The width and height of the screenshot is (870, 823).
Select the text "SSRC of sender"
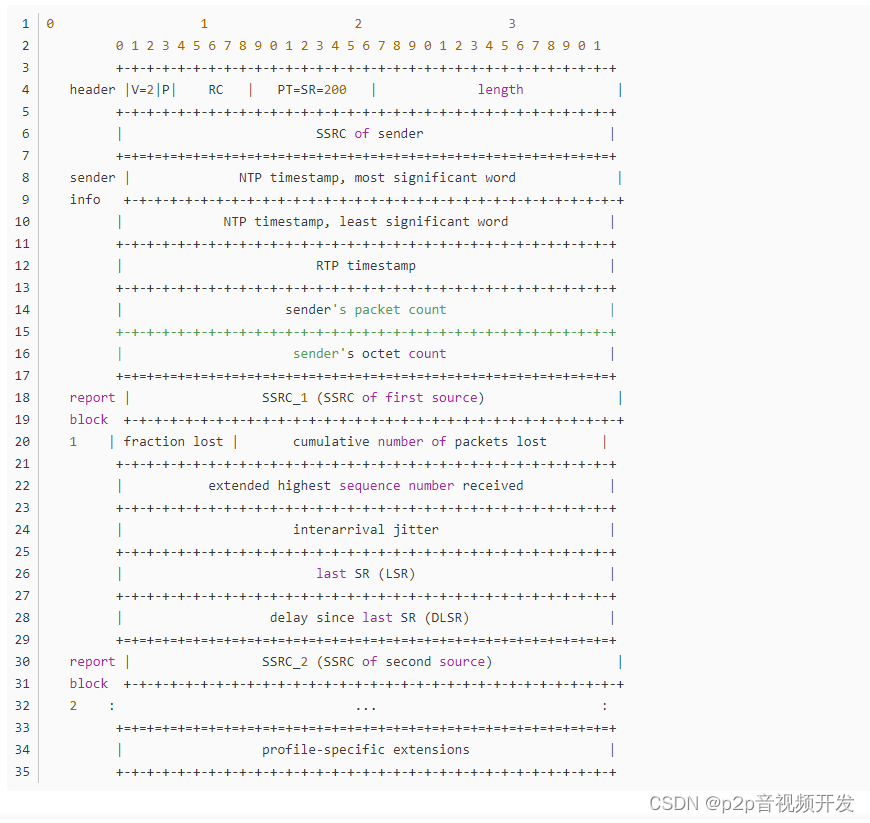(368, 133)
